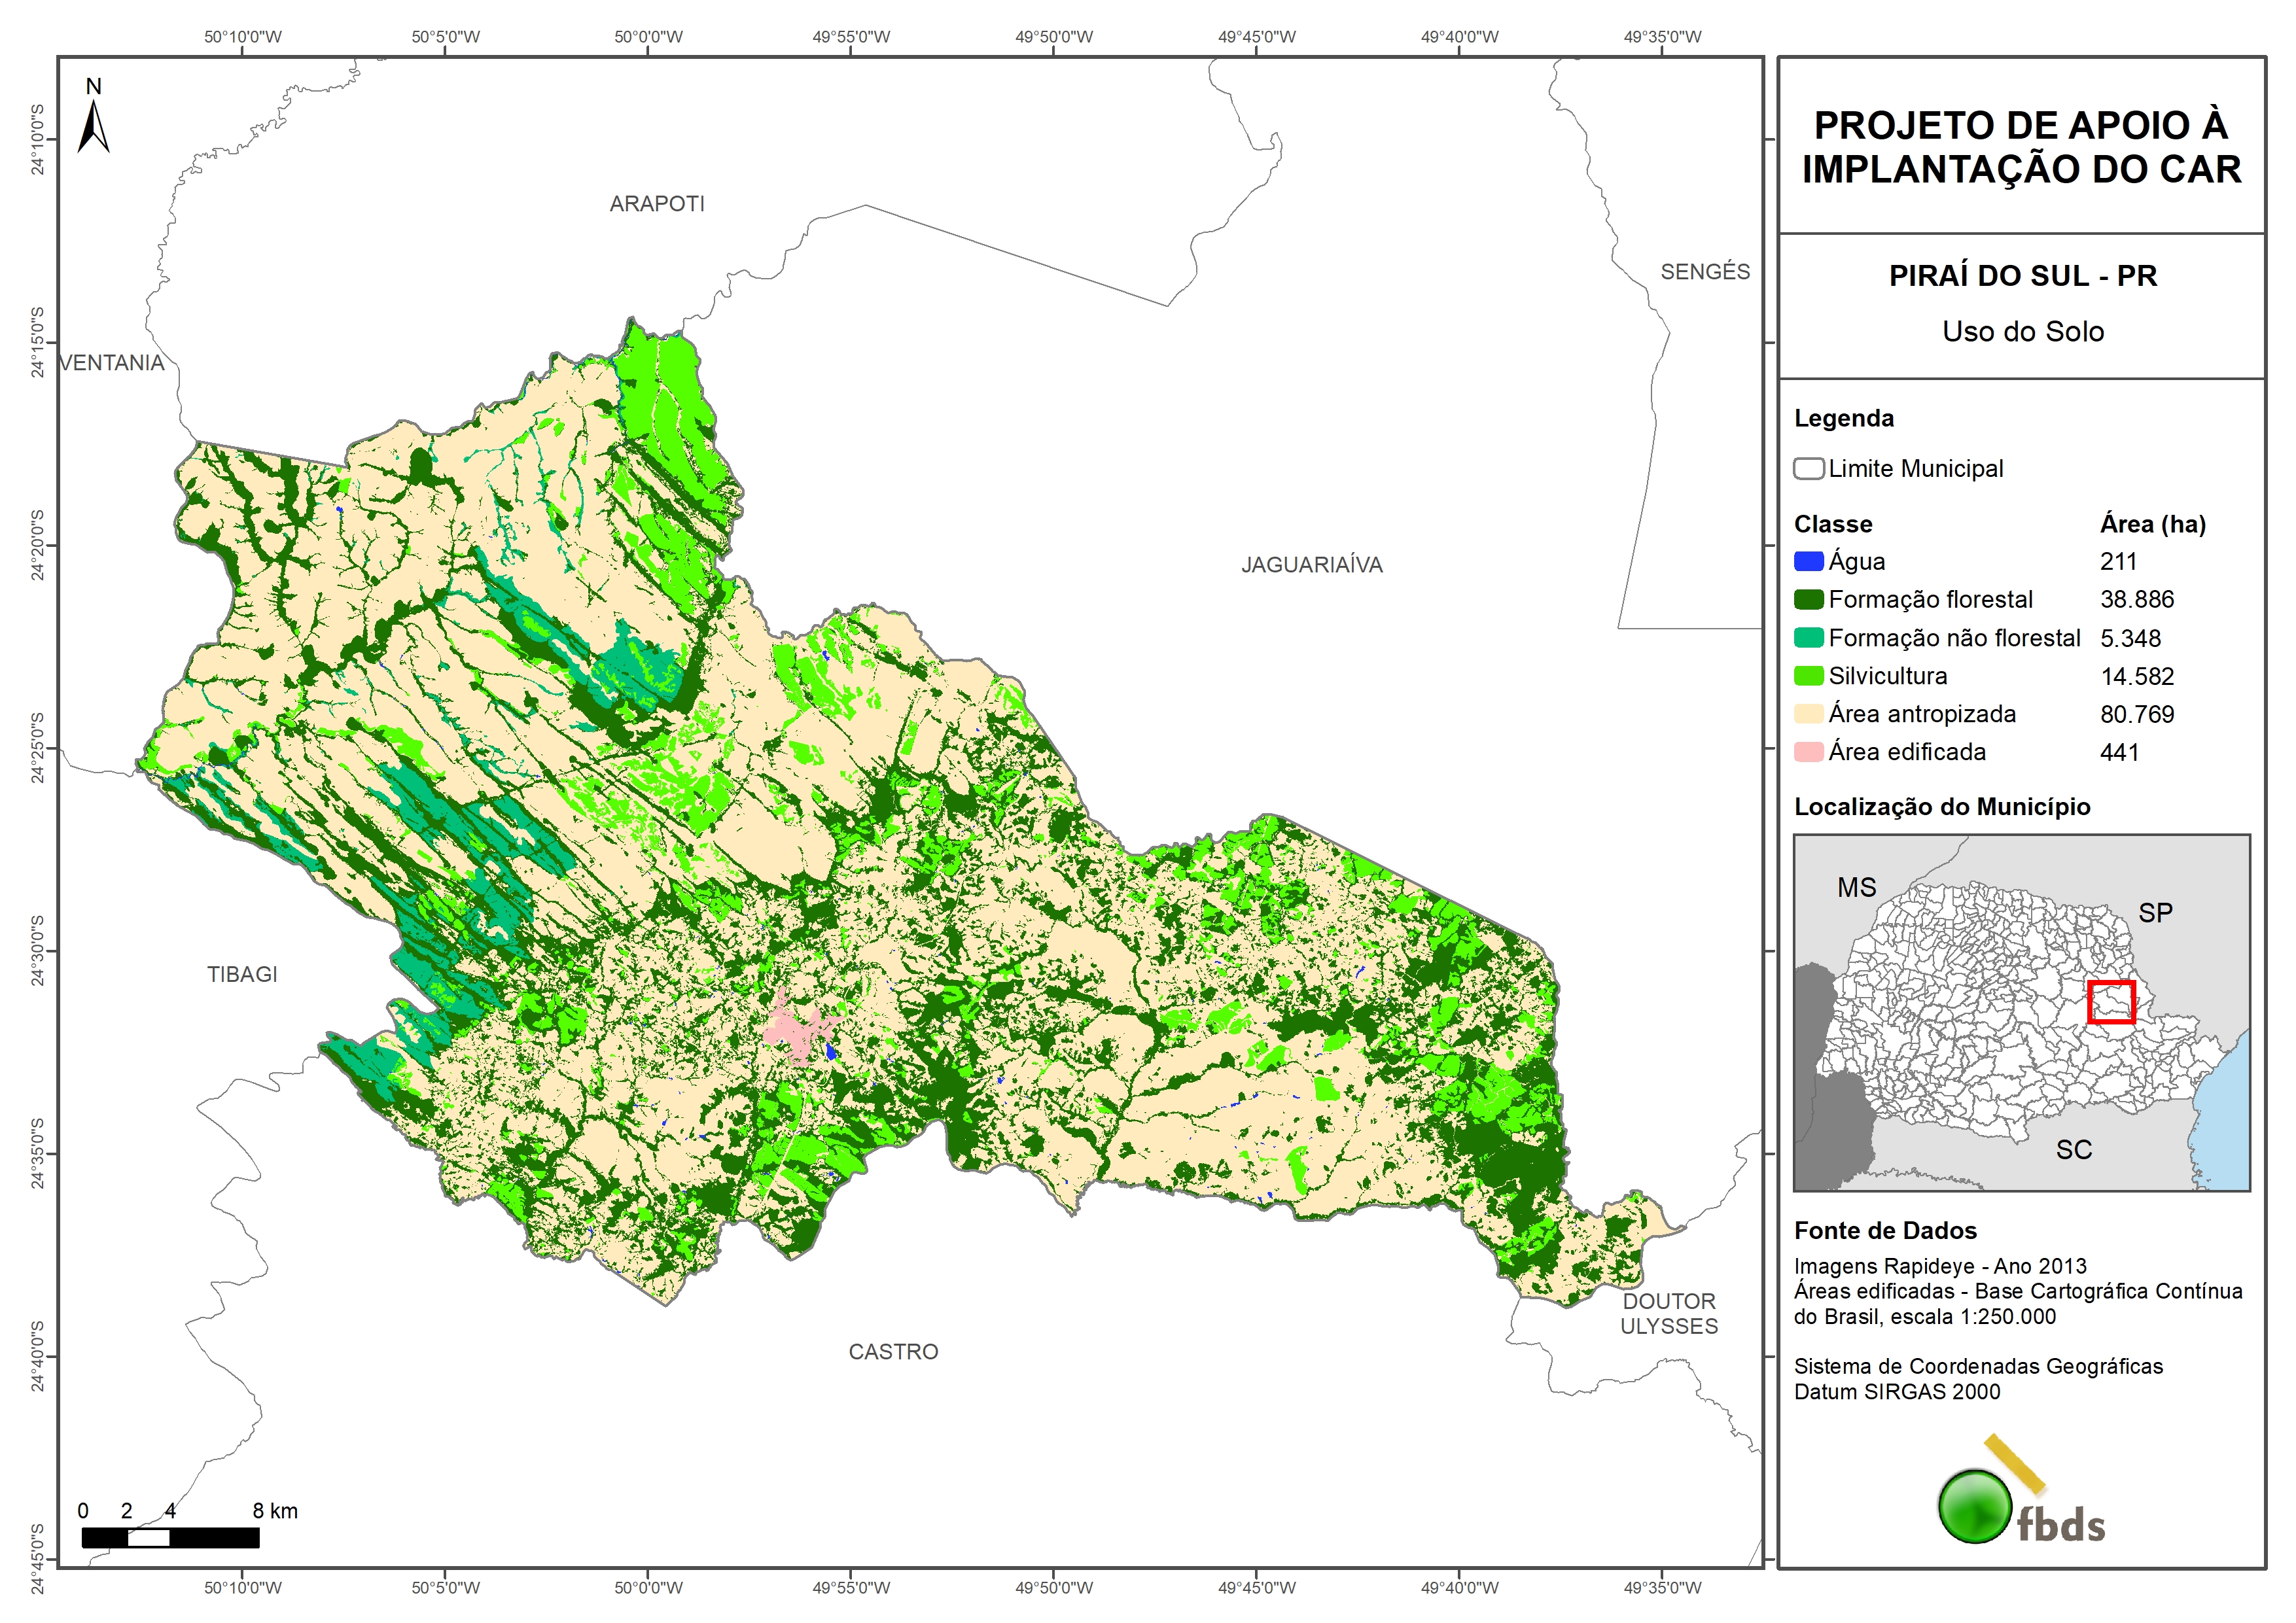Click the Silvicultura bright green swatch
The image size is (2296, 1623).
[x=1808, y=676]
